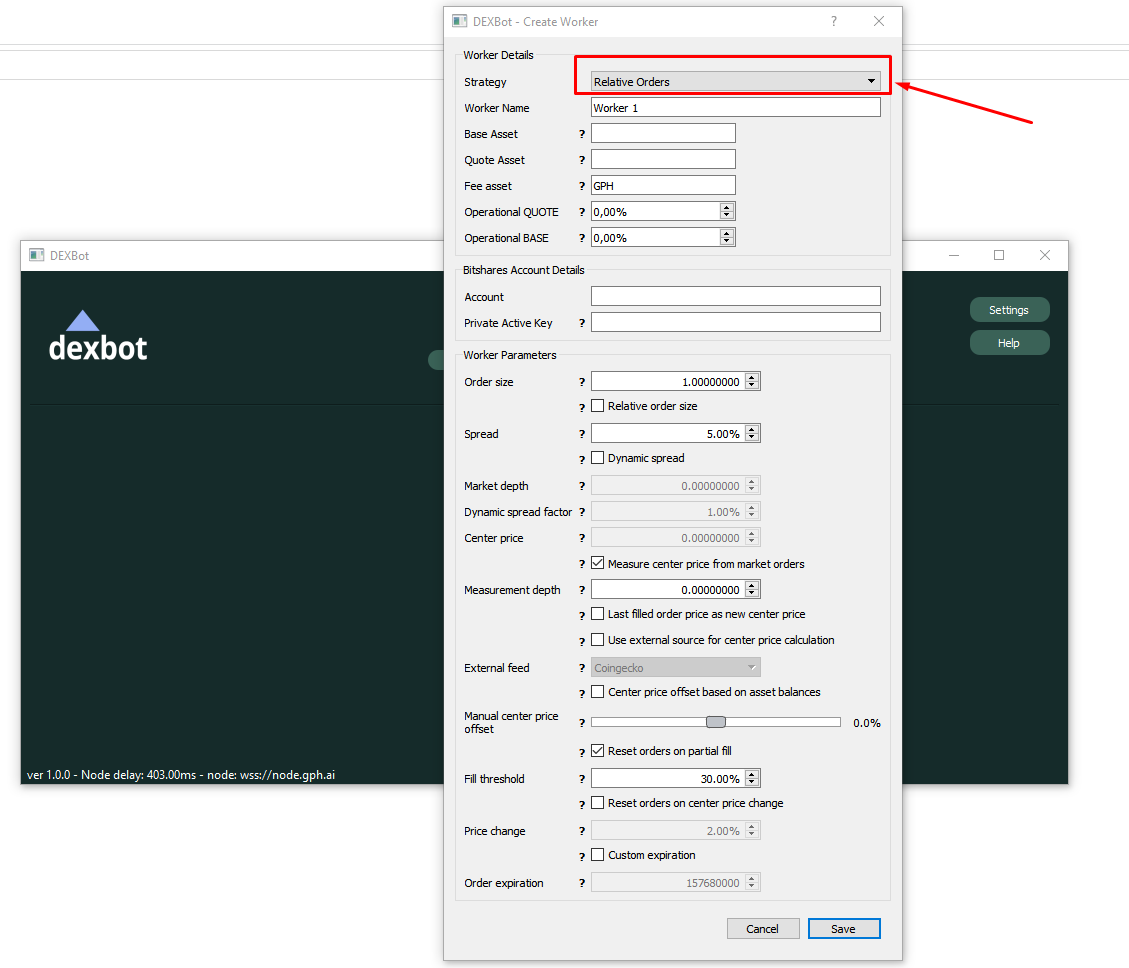The image size is (1129, 968).
Task: Click the node status text in DEXBot
Action: pyautogui.click(x=181, y=774)
